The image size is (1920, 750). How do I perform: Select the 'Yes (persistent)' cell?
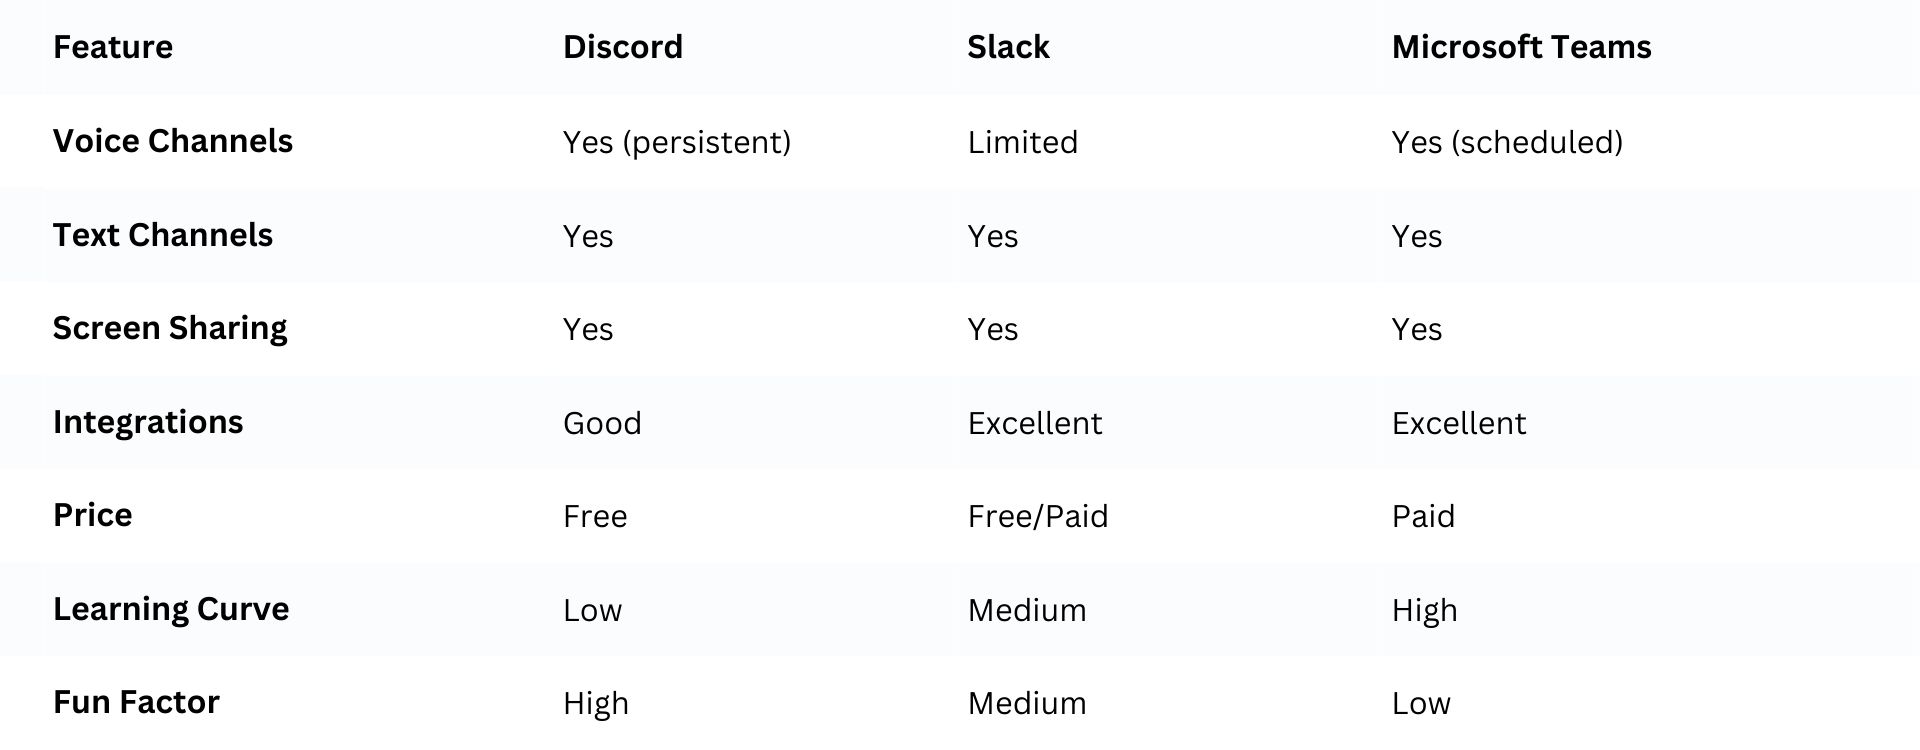point(677,142)
